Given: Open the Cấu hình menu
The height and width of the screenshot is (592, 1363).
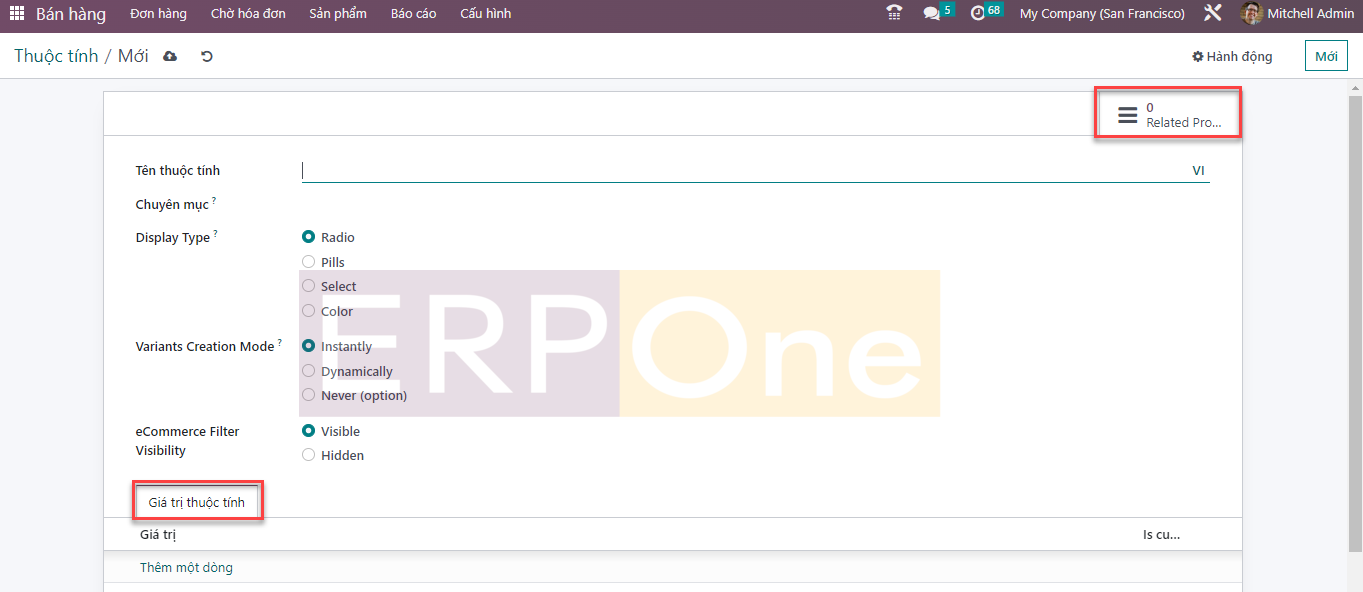Looking at the screenshot, I should [x=485, y=14].
